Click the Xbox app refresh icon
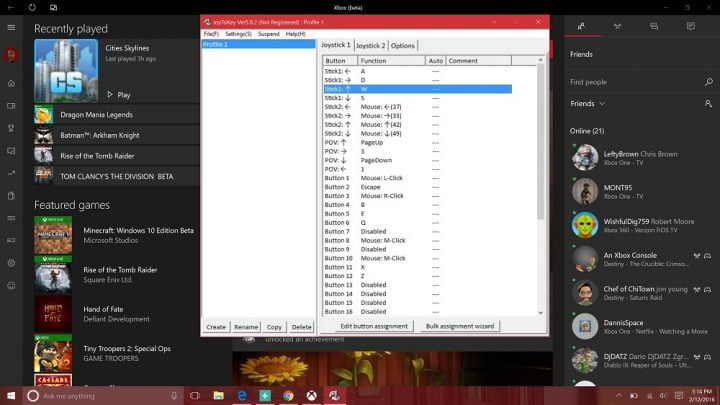This screenshot has height=405, width=720. 32,7
